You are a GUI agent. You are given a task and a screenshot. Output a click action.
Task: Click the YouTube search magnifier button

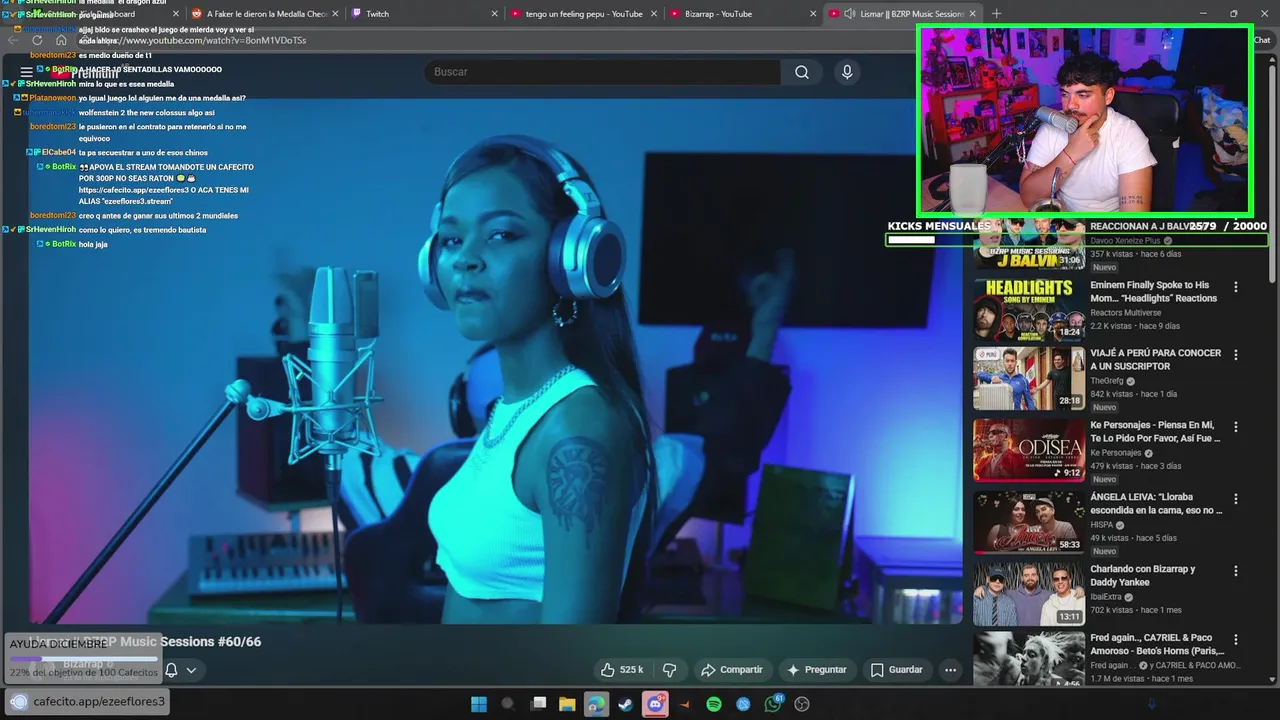[802, 72]
